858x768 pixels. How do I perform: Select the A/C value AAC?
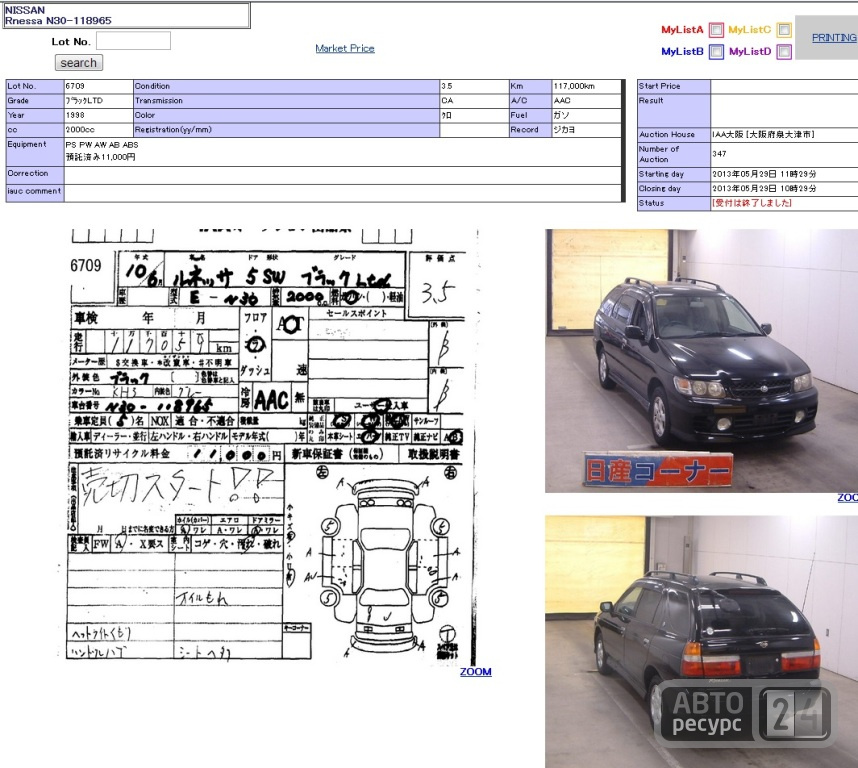pos(562,101)
